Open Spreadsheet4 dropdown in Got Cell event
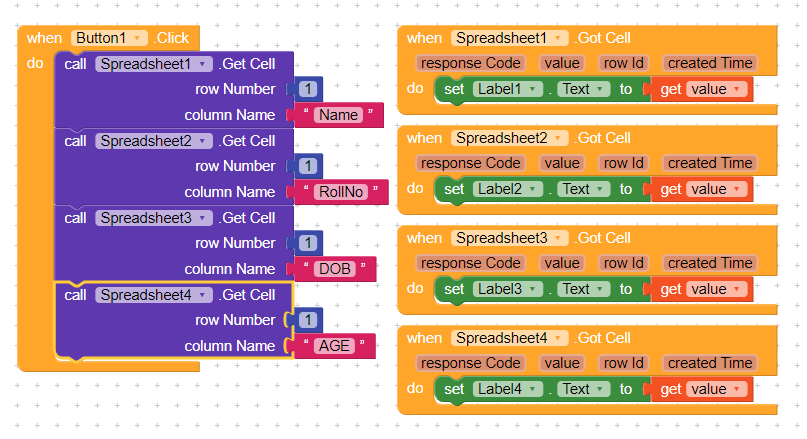This screenshot has height=439, width=807. click(x=510, y=338)
